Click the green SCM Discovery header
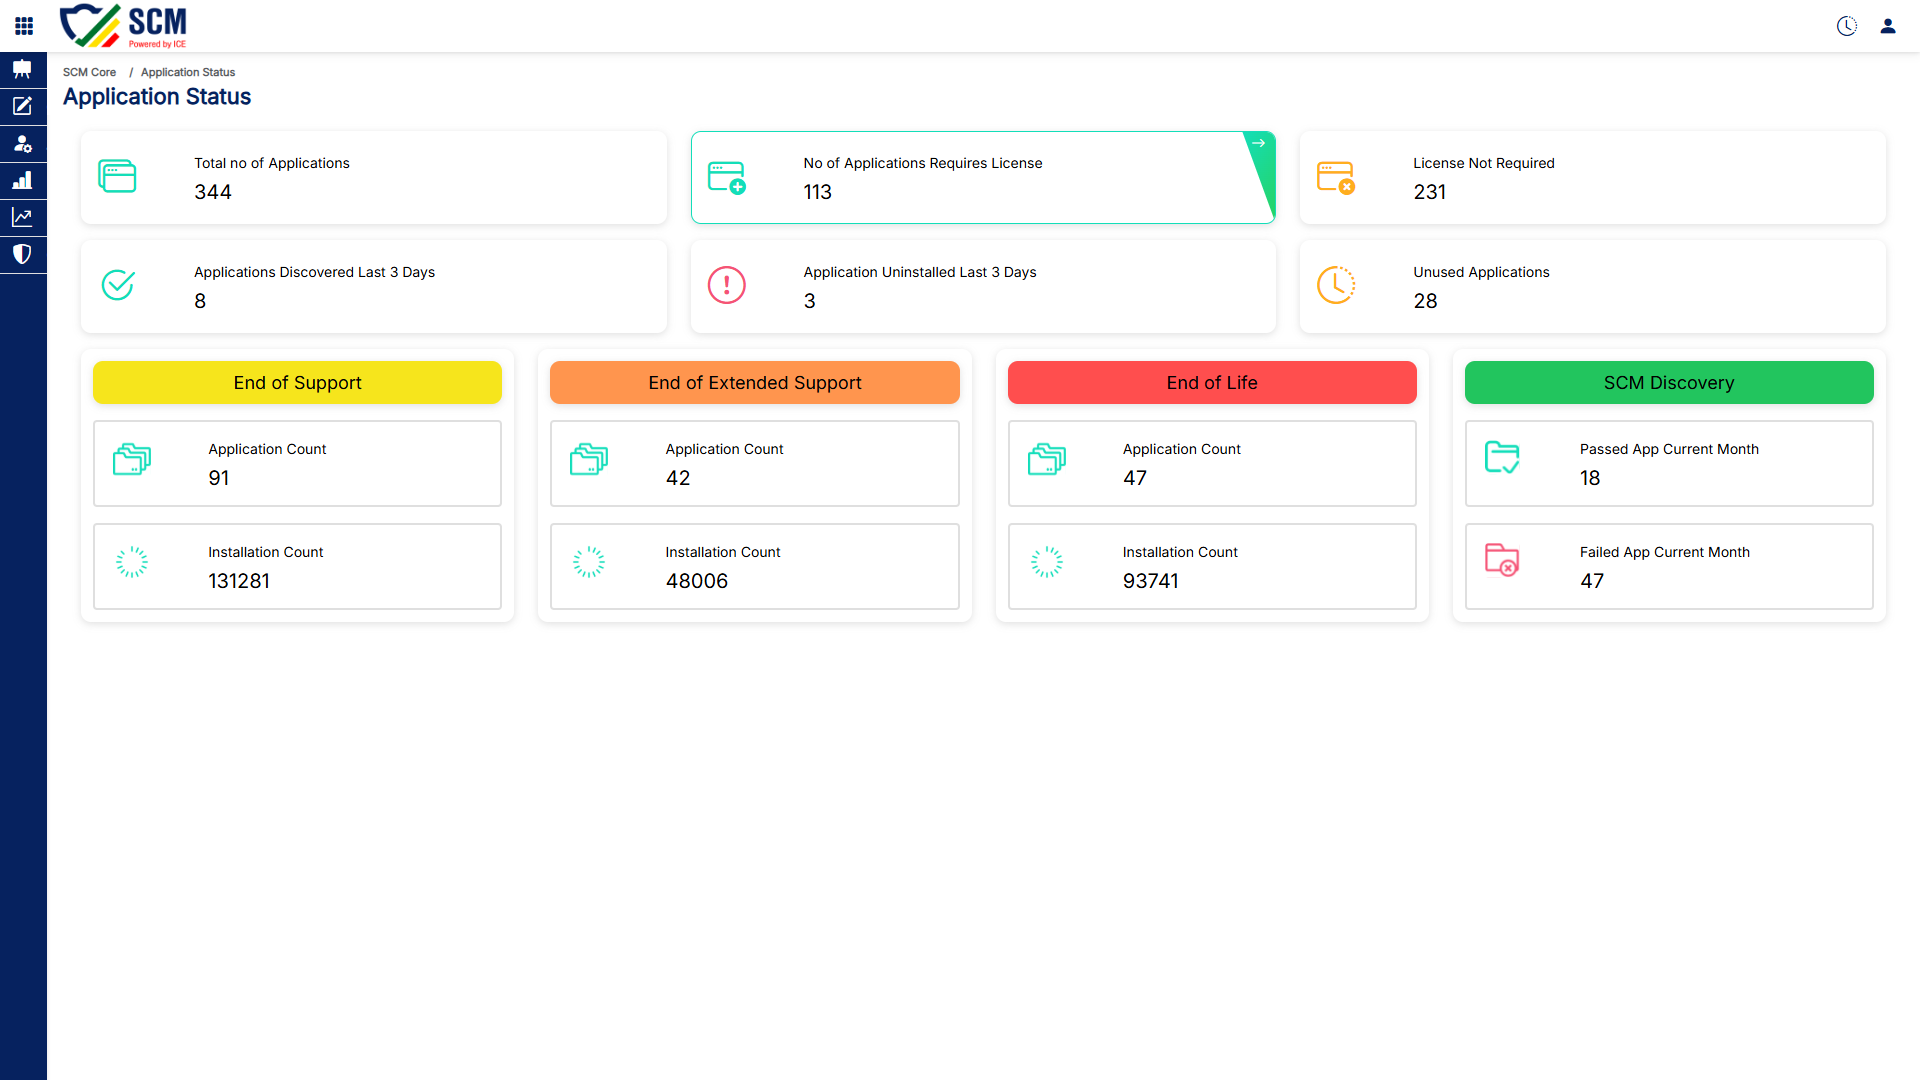The height and width of the screenshot is (1080, 1920). [x=1669, y=383]
